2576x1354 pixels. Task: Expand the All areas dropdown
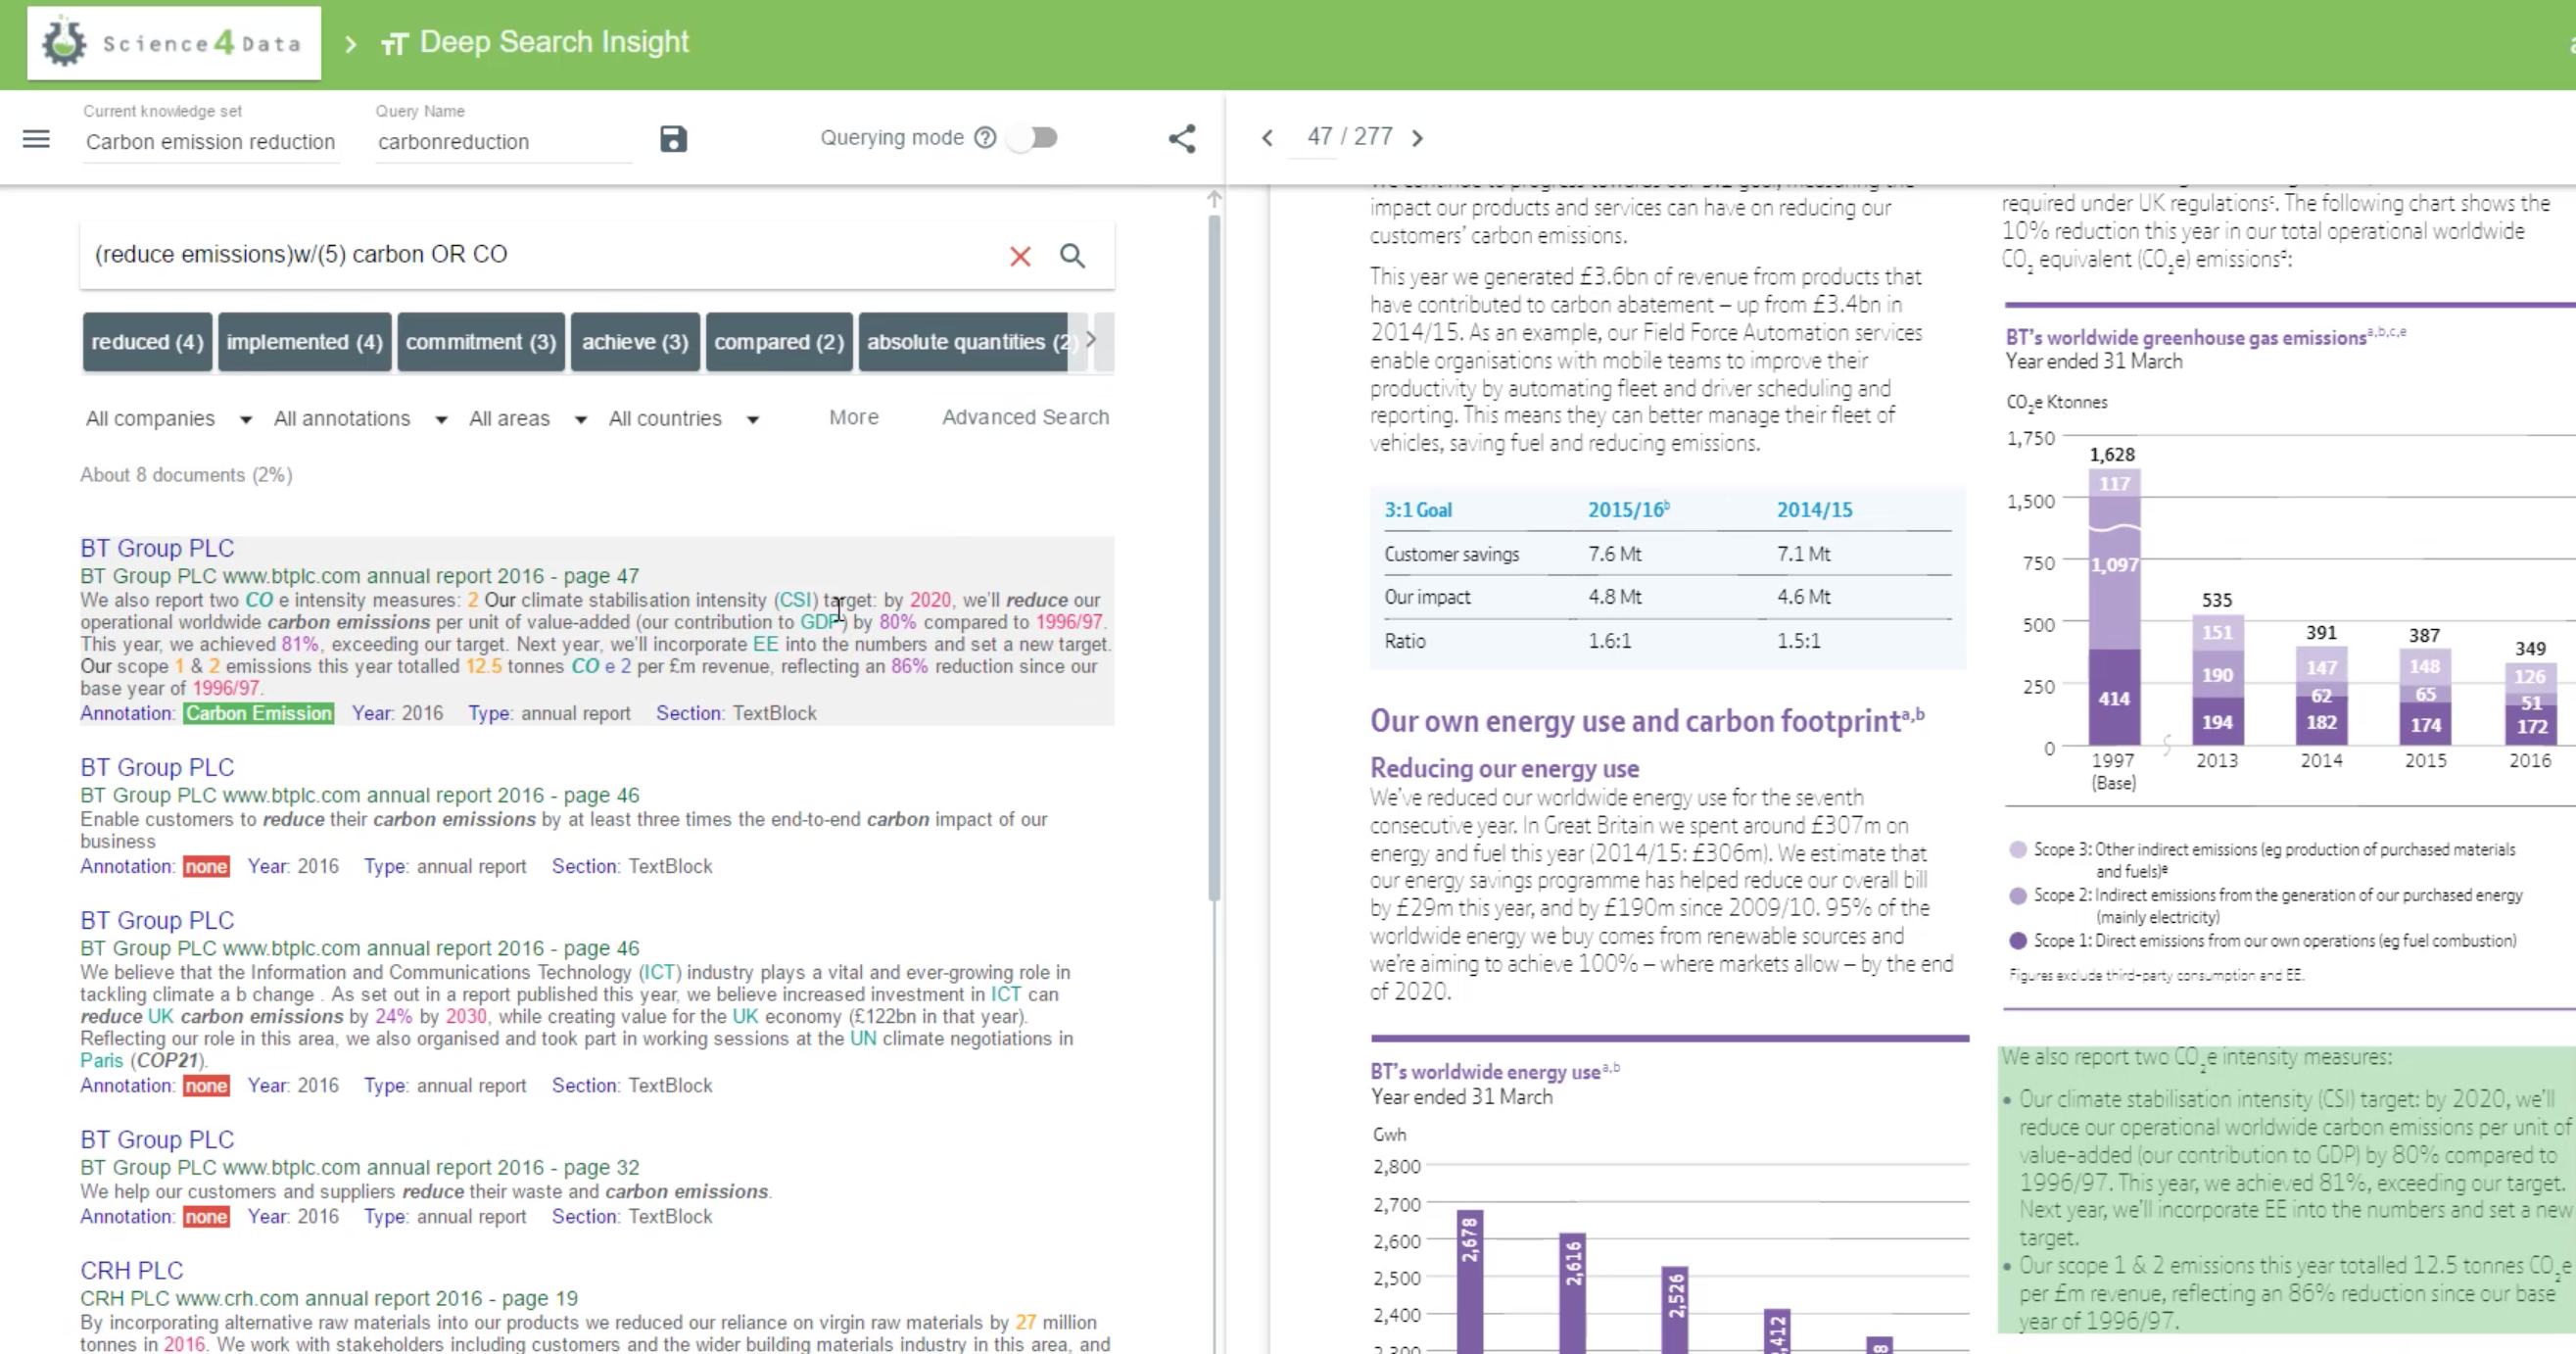[x=528, y=418]
